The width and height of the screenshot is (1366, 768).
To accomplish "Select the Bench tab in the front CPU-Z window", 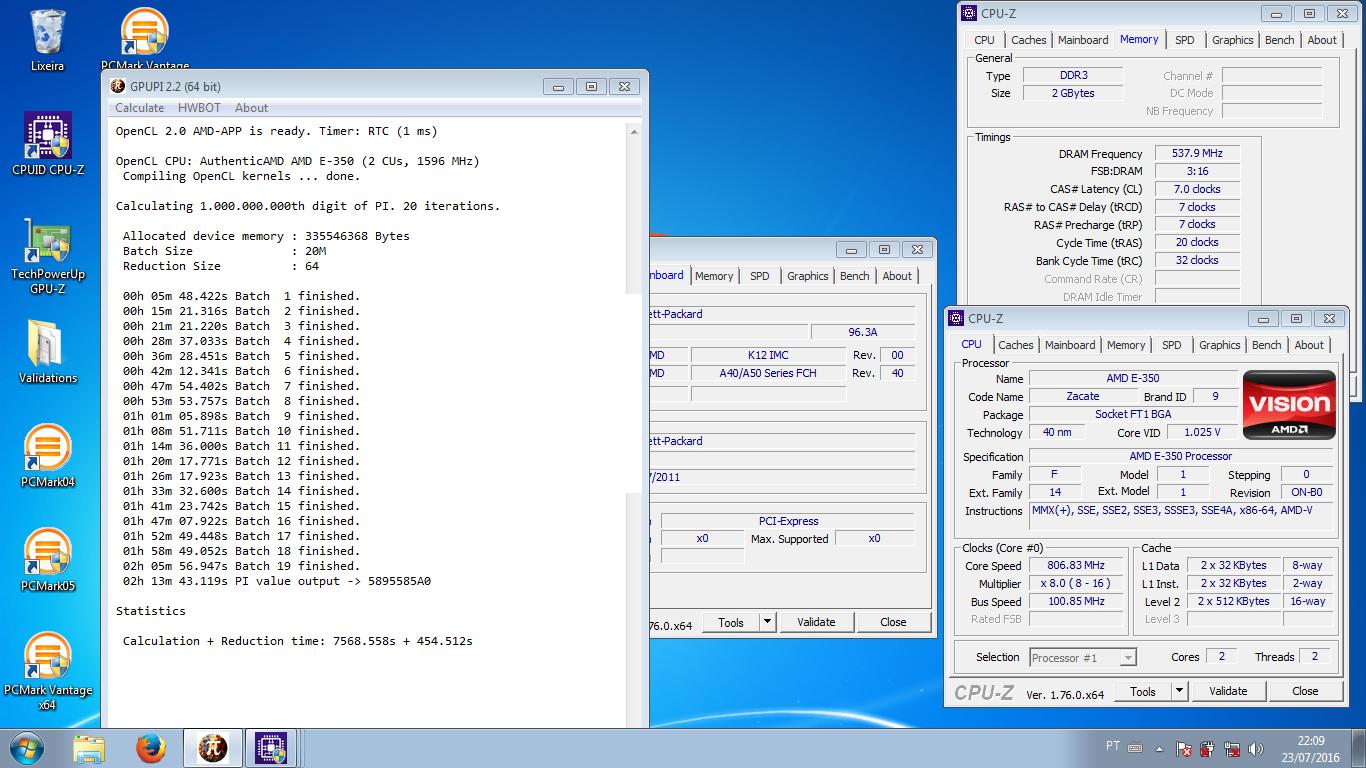I will point(1266,345).
